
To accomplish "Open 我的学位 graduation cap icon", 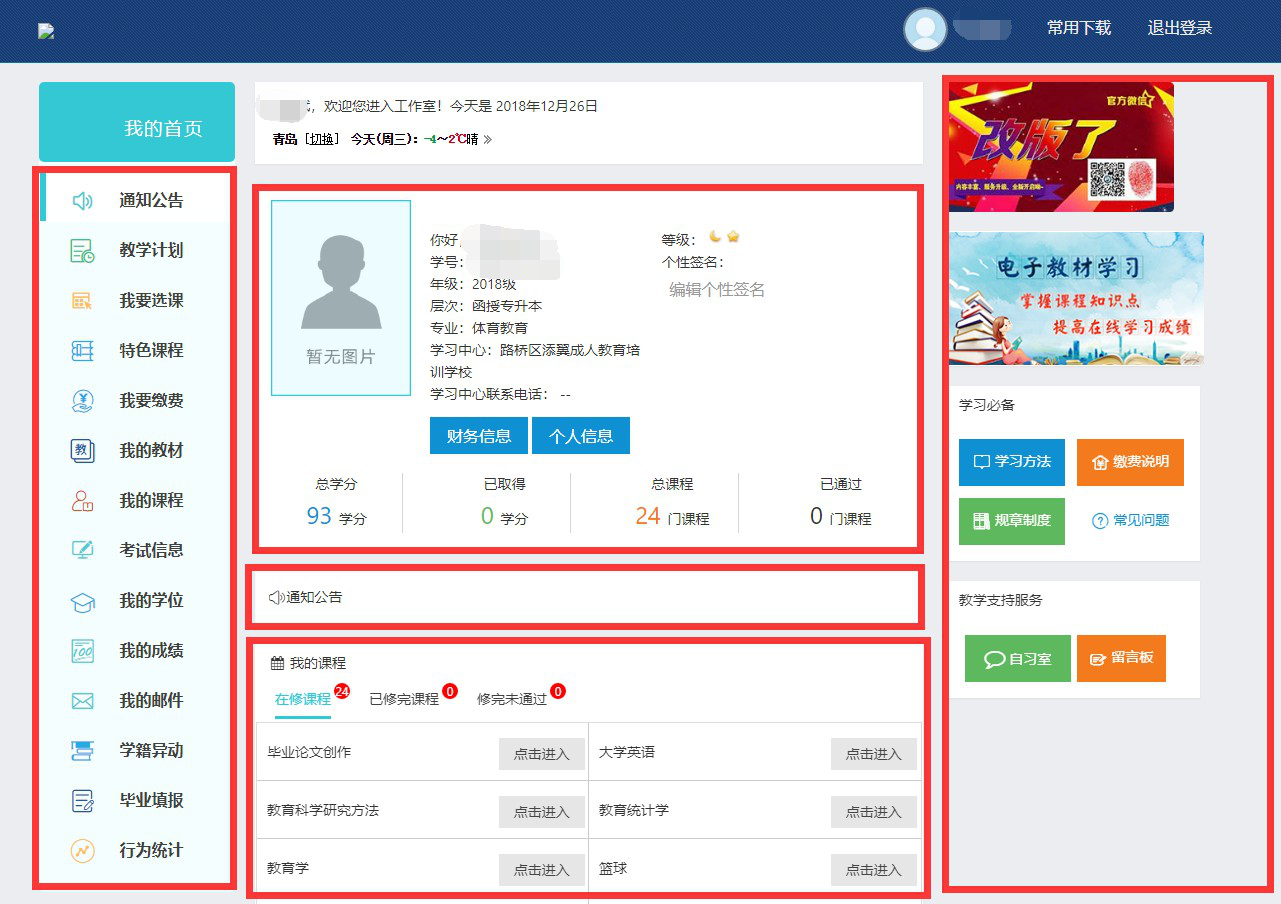I will coord(83,601).
